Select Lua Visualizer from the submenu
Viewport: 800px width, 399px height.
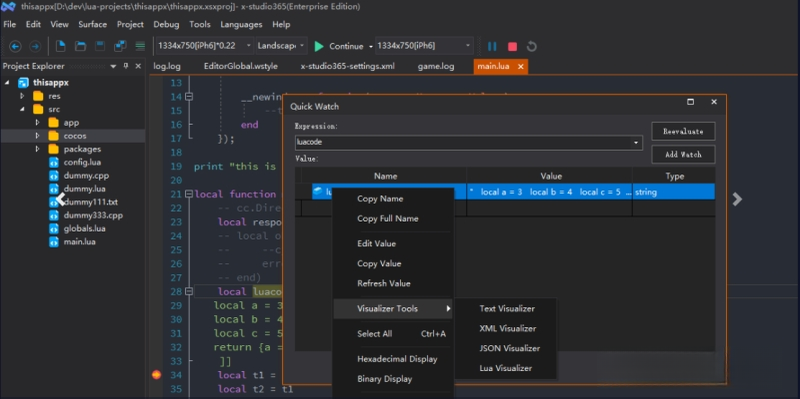(506, 368)
